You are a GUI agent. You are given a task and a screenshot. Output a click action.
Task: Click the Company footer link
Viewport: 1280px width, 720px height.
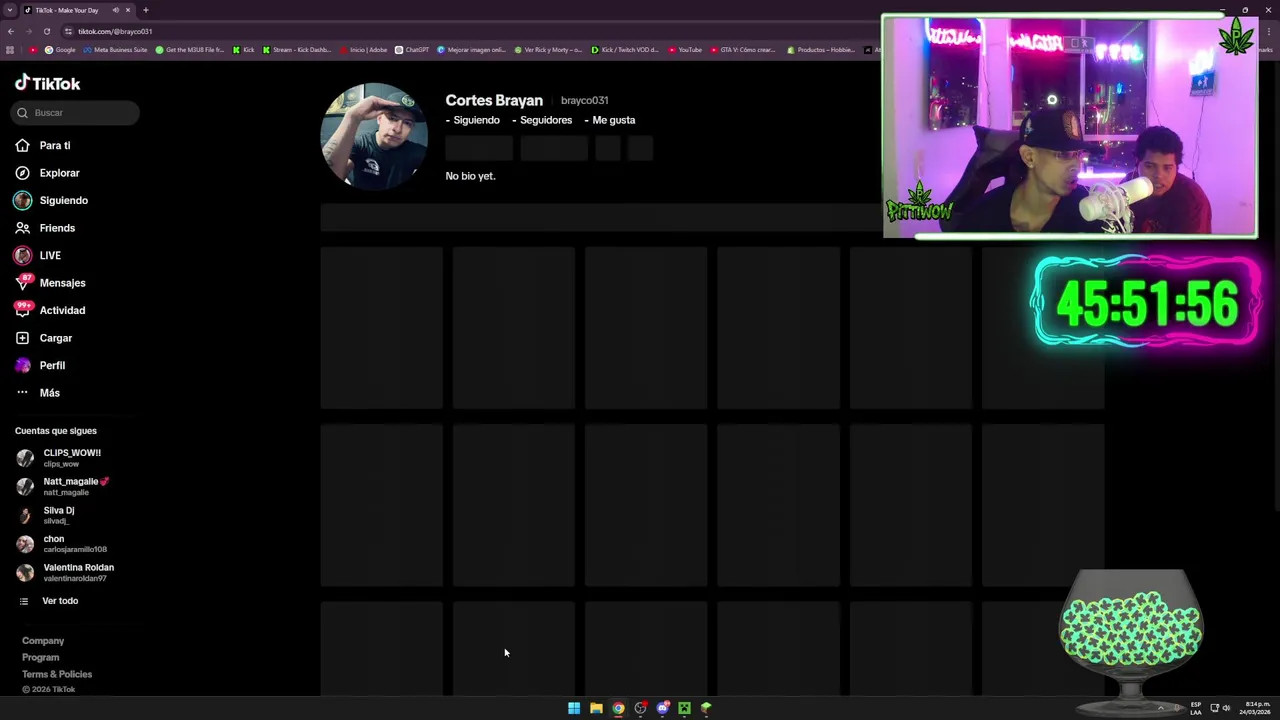tap(43, 641)
